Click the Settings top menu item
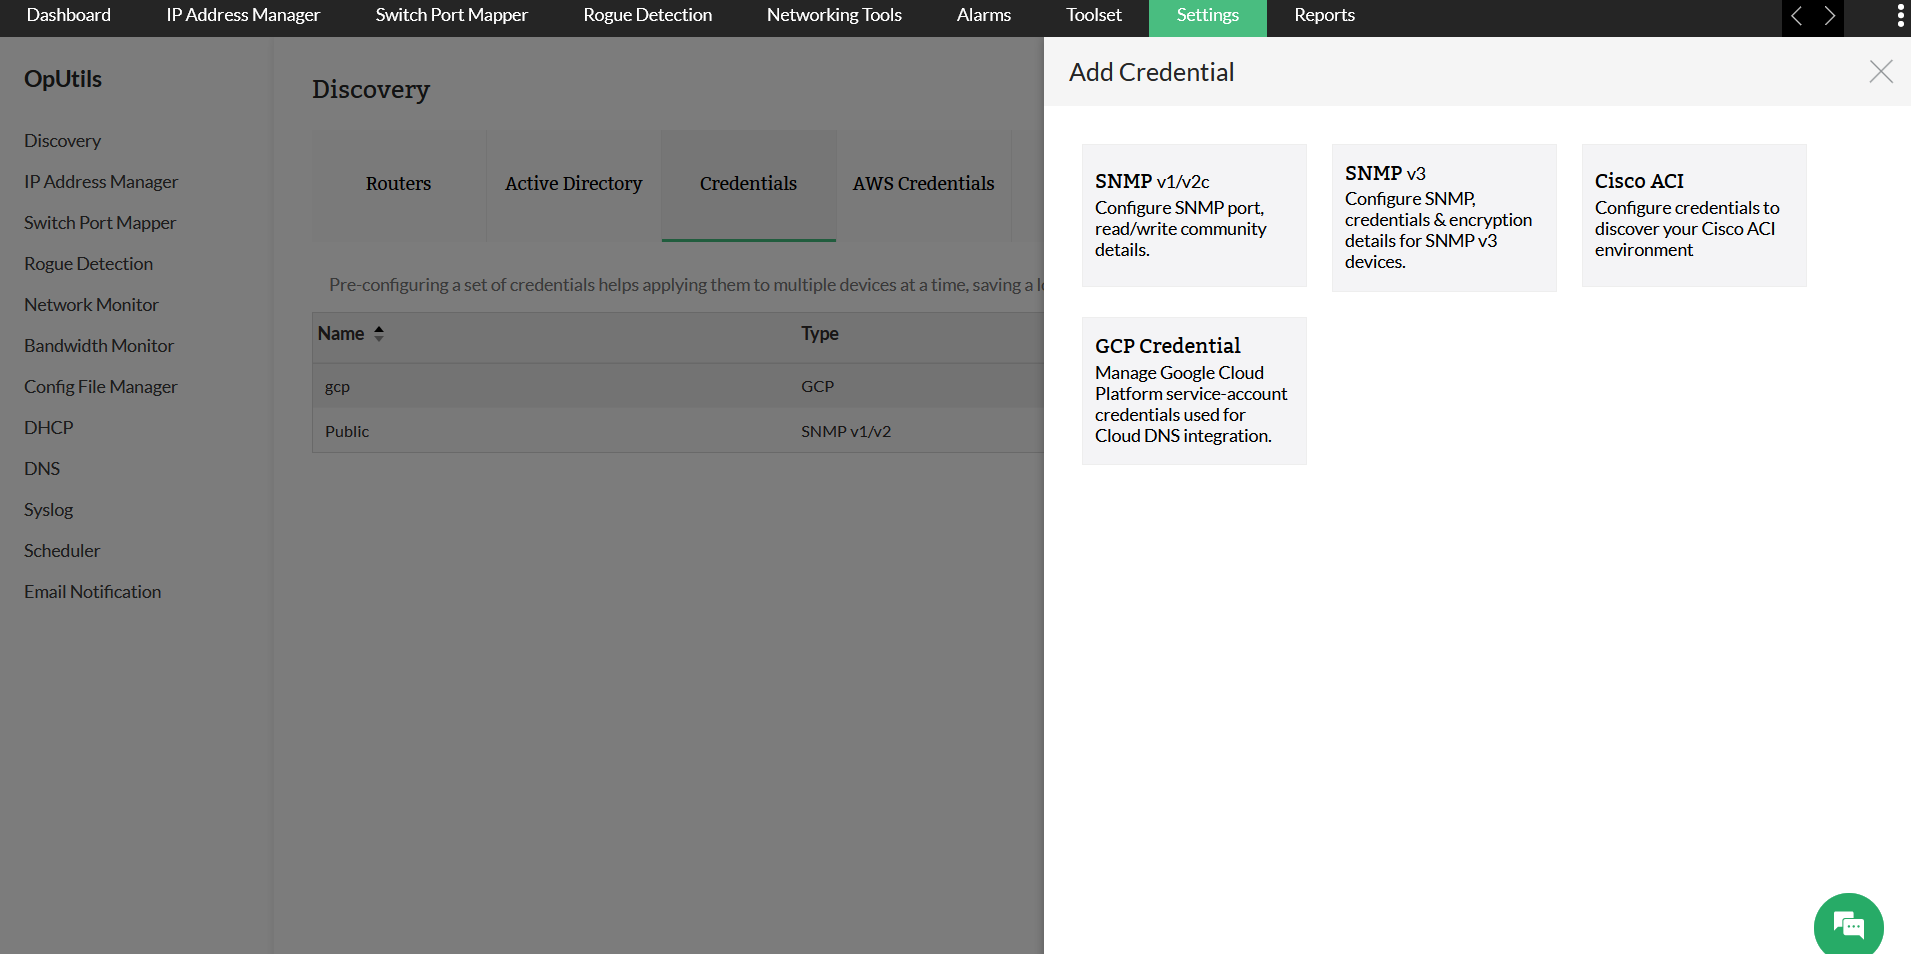The height and width of the screenshot is (954, 1911). (1208, 17)
